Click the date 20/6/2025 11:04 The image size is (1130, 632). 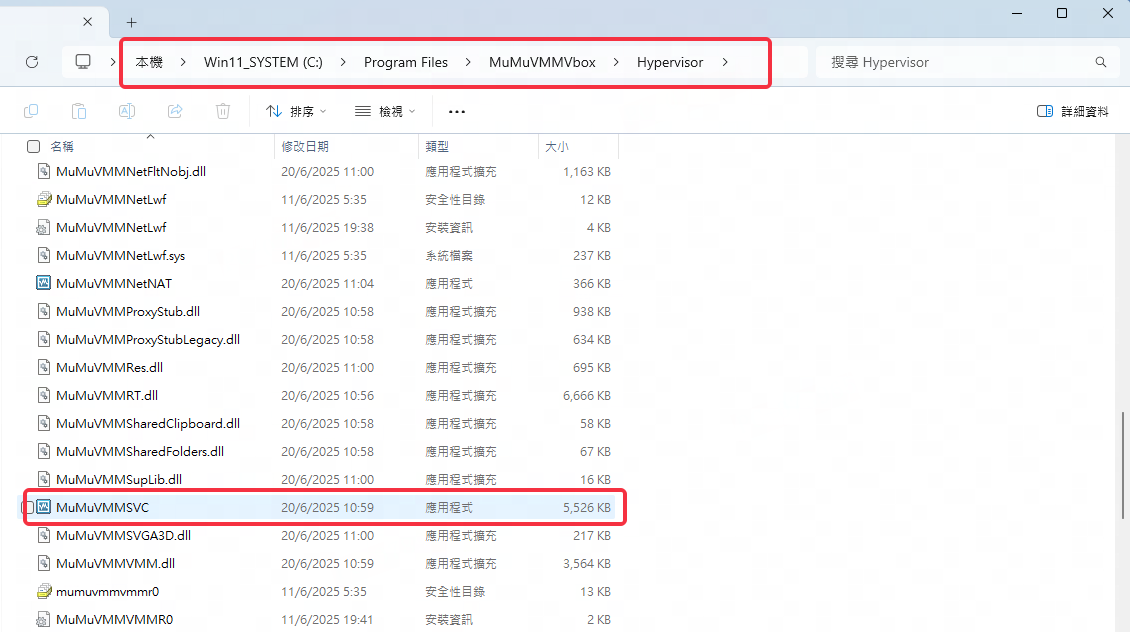pos(327,283)
